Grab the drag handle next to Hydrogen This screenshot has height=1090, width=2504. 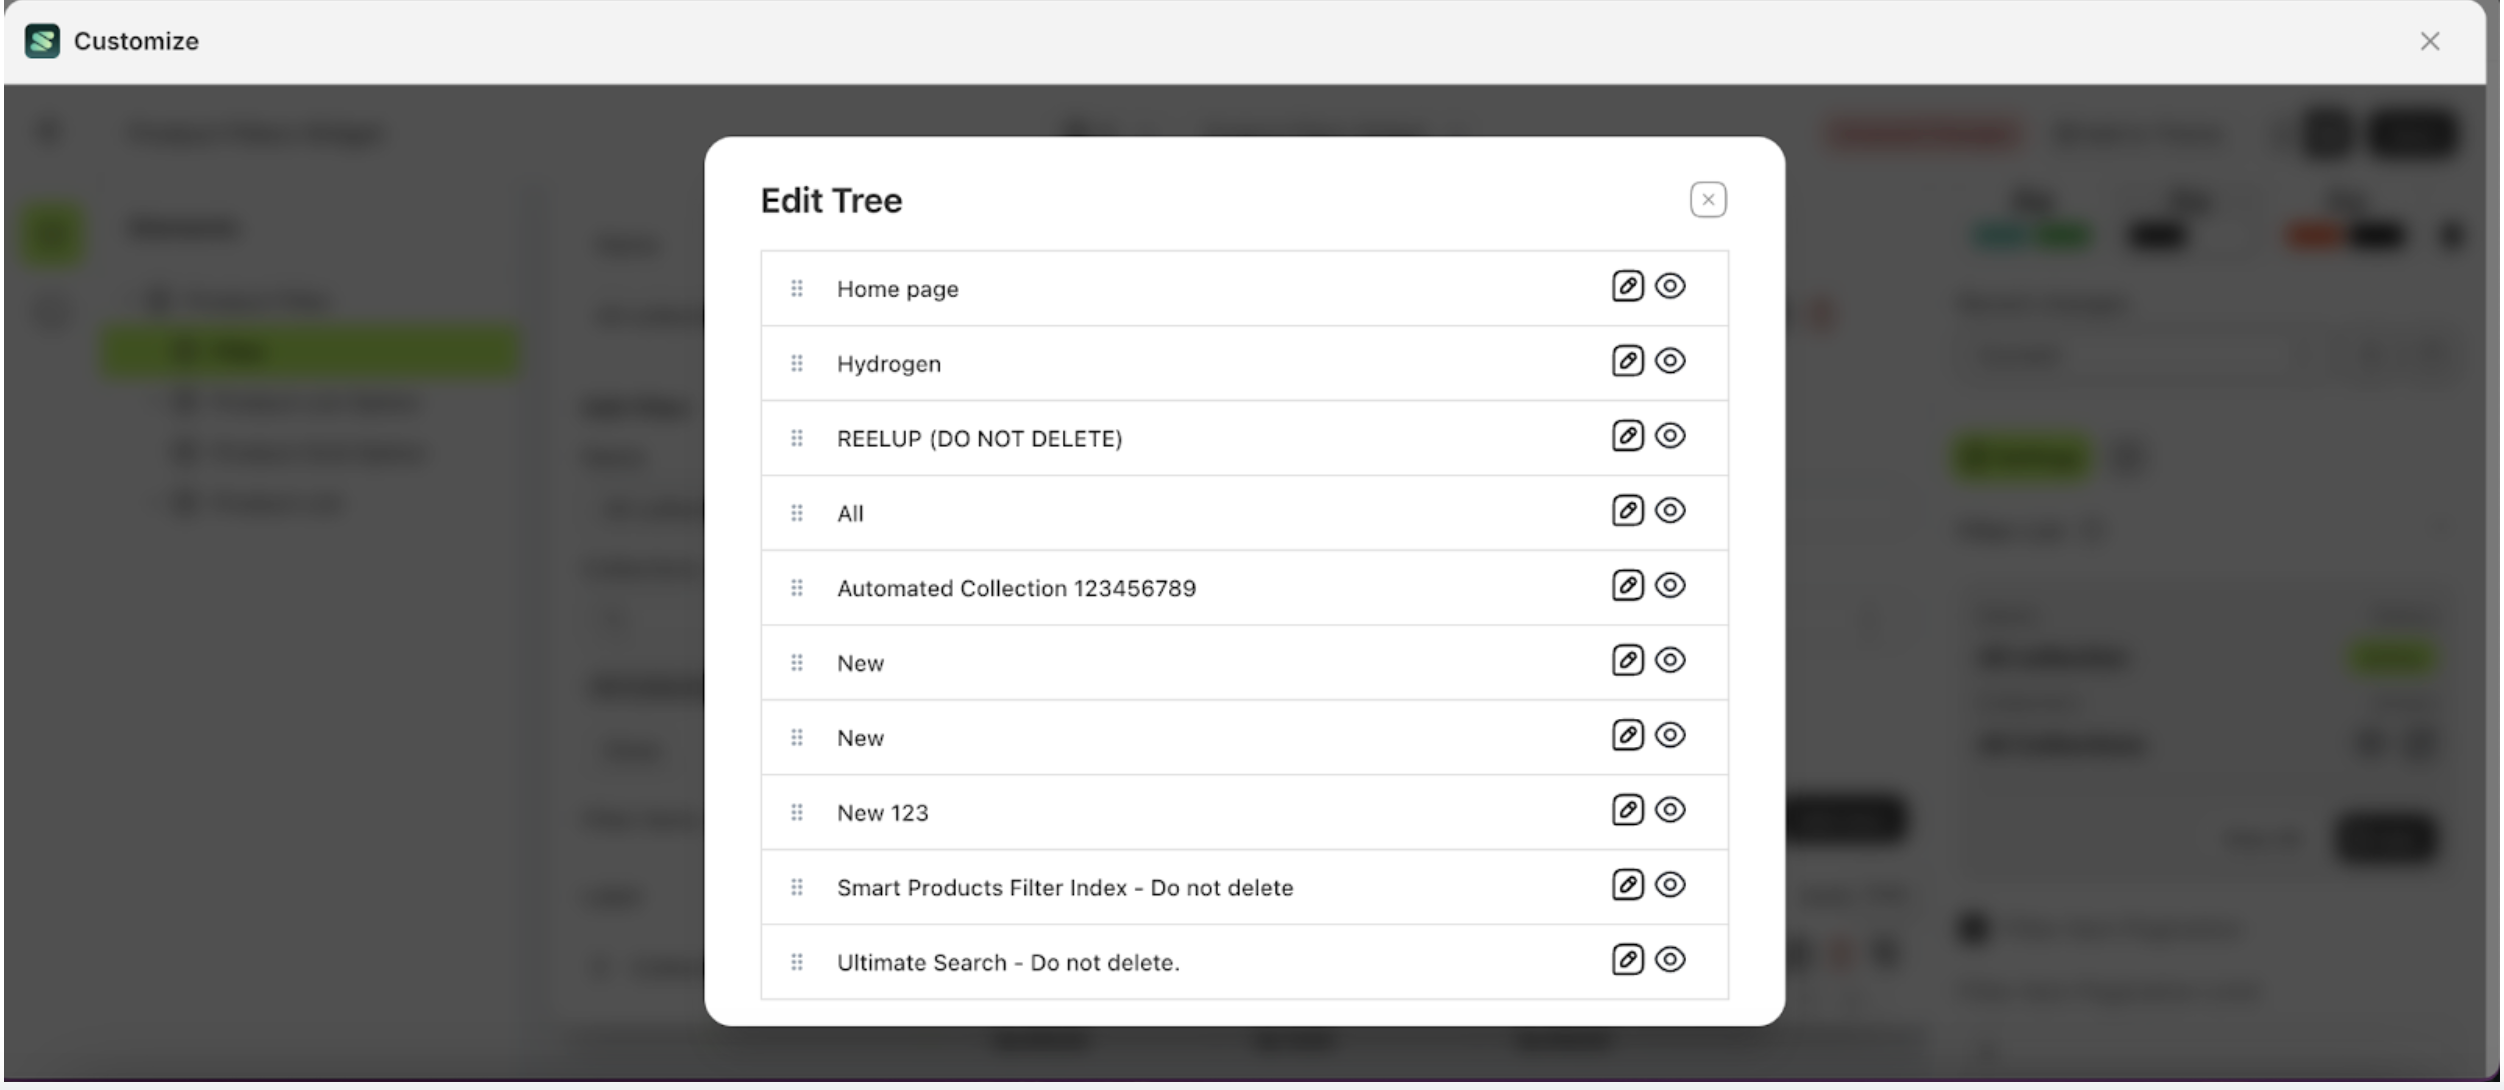pyautogui.click(x=797, y=362)
